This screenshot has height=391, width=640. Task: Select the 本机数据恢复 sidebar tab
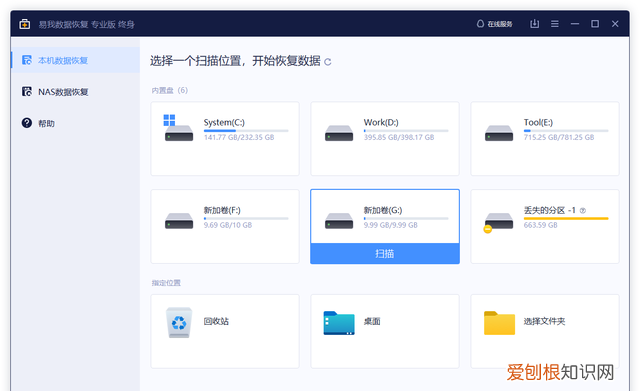[x=75, y=60]
